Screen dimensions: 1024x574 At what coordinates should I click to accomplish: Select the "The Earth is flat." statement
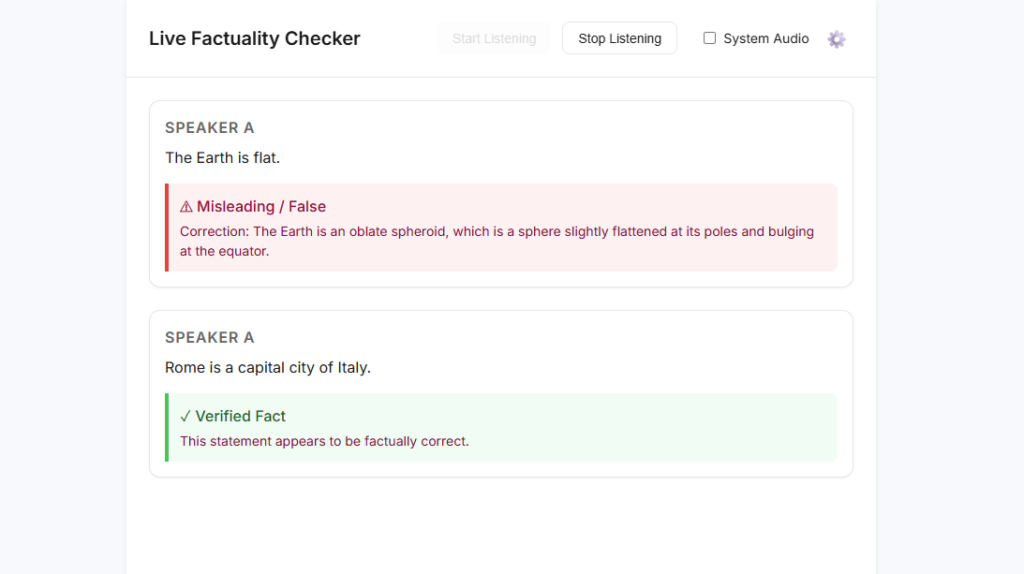point(222,158)
